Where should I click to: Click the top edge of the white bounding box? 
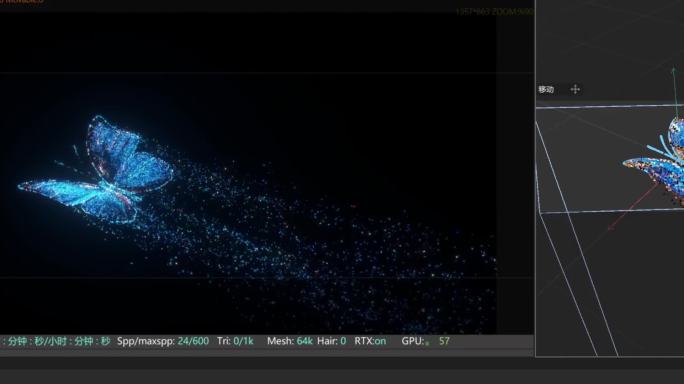point(610,106)
